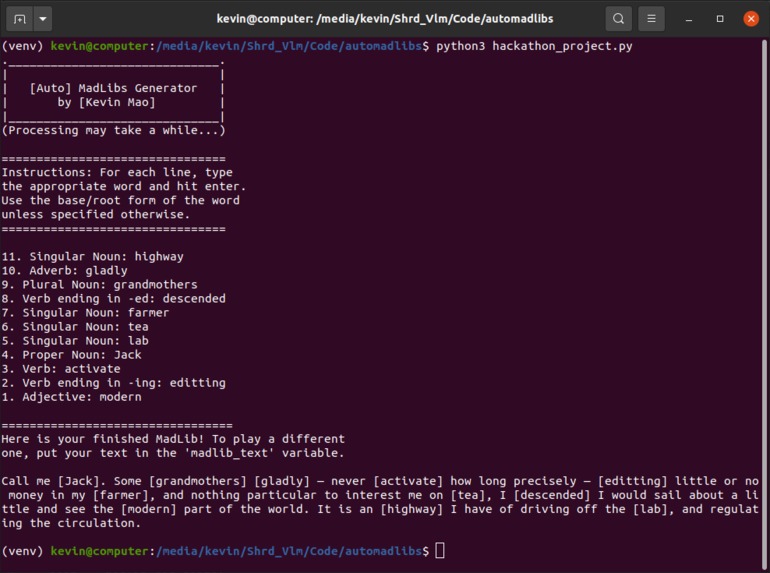Click '4. Proper Noun: Jack' line
Screen dimensions: 770x573
tap(72, 355)
